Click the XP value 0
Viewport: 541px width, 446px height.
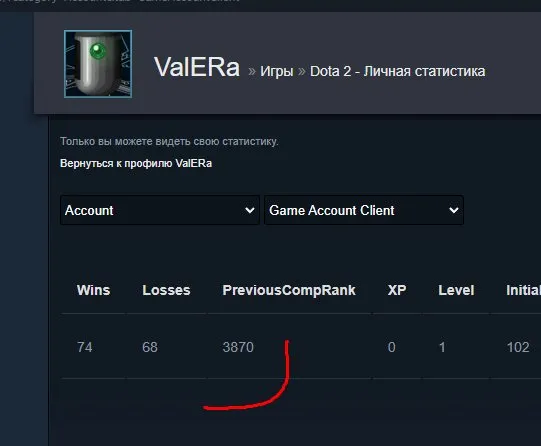pos(392,347)
